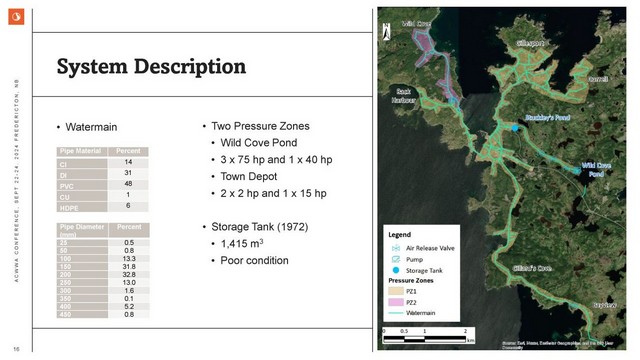
Task: Click the Wild Cove Pond map label
Action: click(596, 170)
